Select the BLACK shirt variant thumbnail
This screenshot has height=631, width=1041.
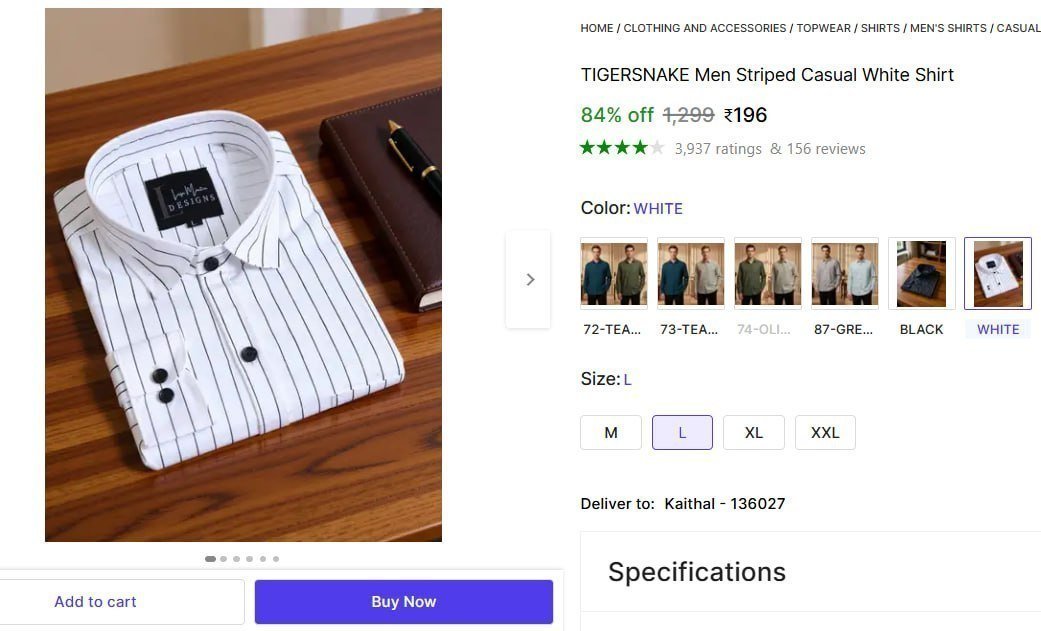[x=920, y=273]
